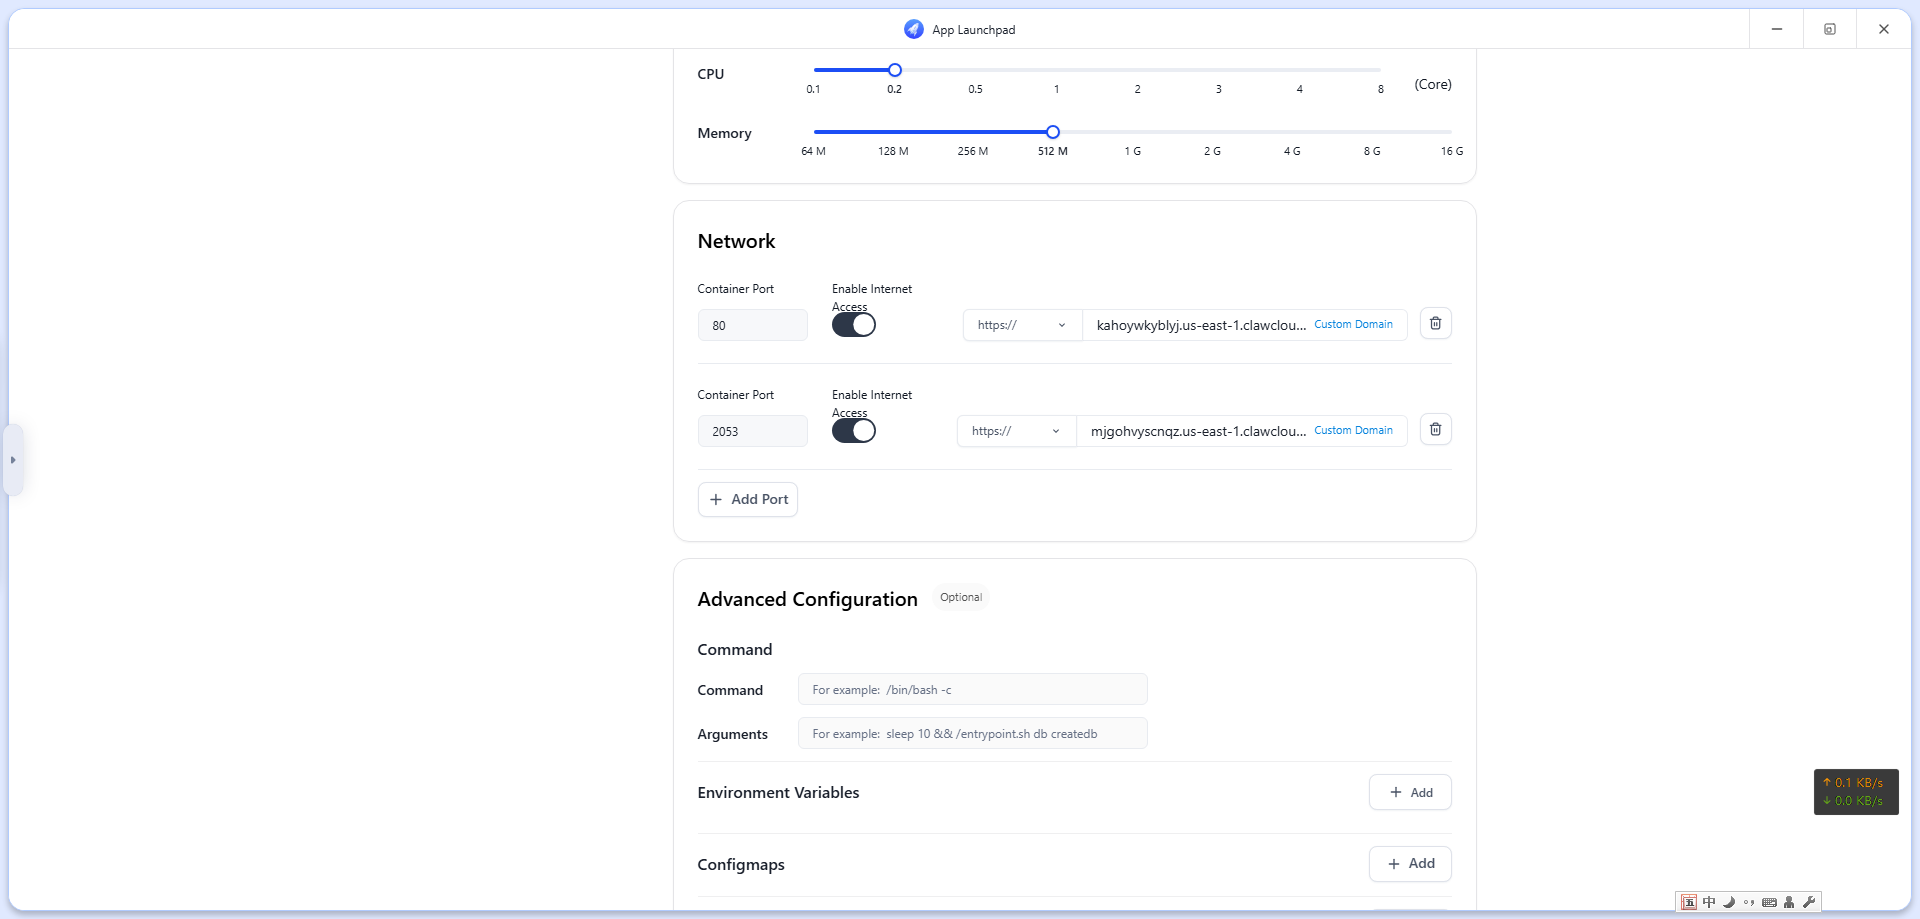Disable internet access for port 80
This screenshot has width=1920, height=919.
click(x=854, y=325)
